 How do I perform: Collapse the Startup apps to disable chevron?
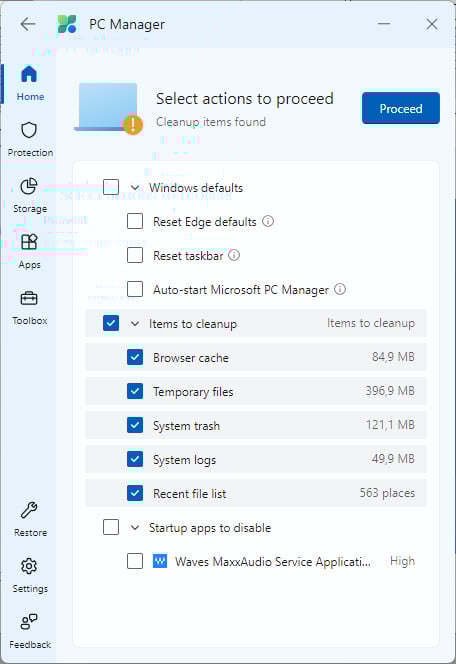[135, 528]
